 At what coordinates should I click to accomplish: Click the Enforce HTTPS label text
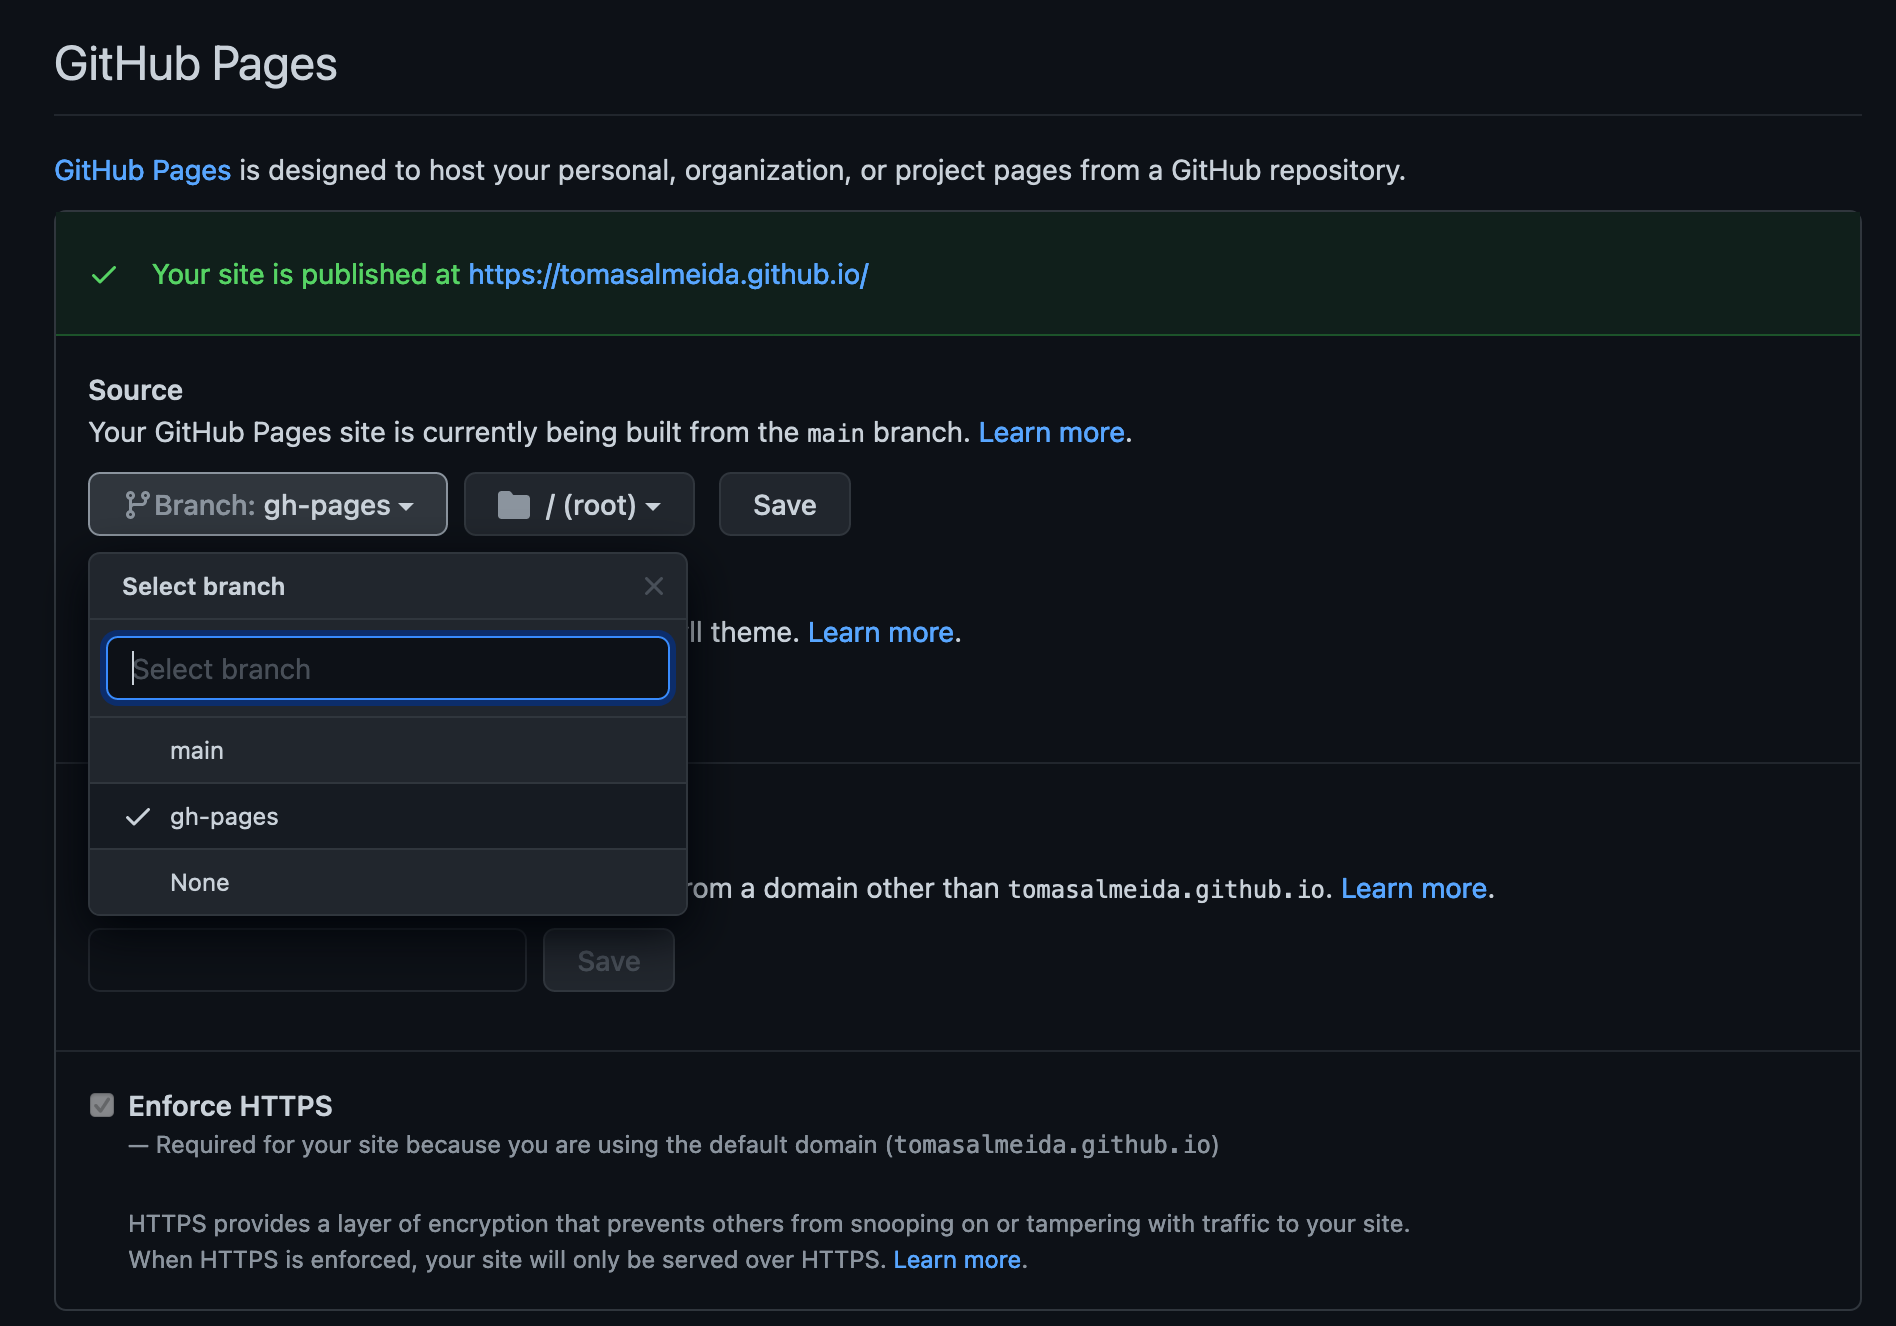tap(231, 1105)
